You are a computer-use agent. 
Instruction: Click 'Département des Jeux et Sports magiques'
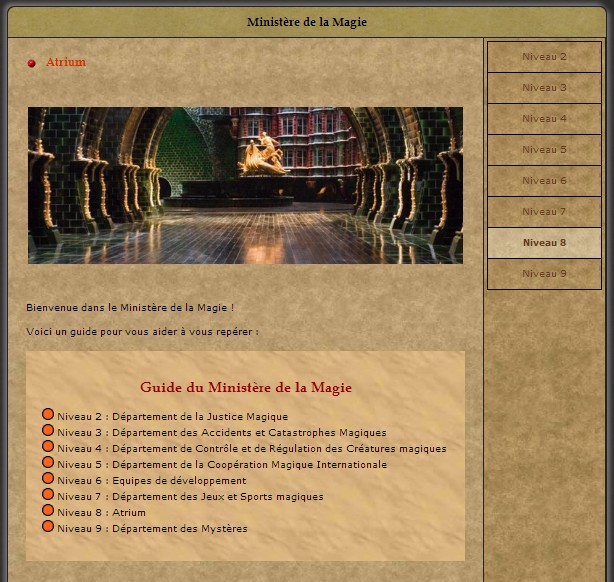[x=218, y=497]
